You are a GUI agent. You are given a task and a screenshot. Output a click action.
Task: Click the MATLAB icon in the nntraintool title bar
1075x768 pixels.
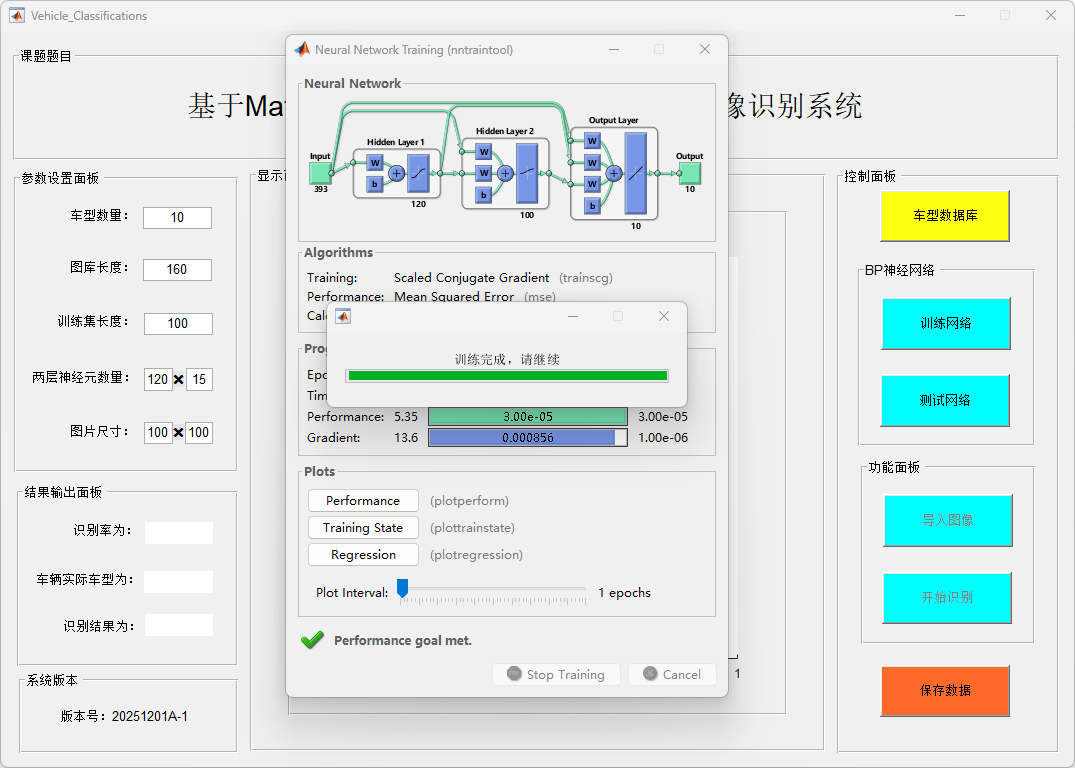click(302, 49)
